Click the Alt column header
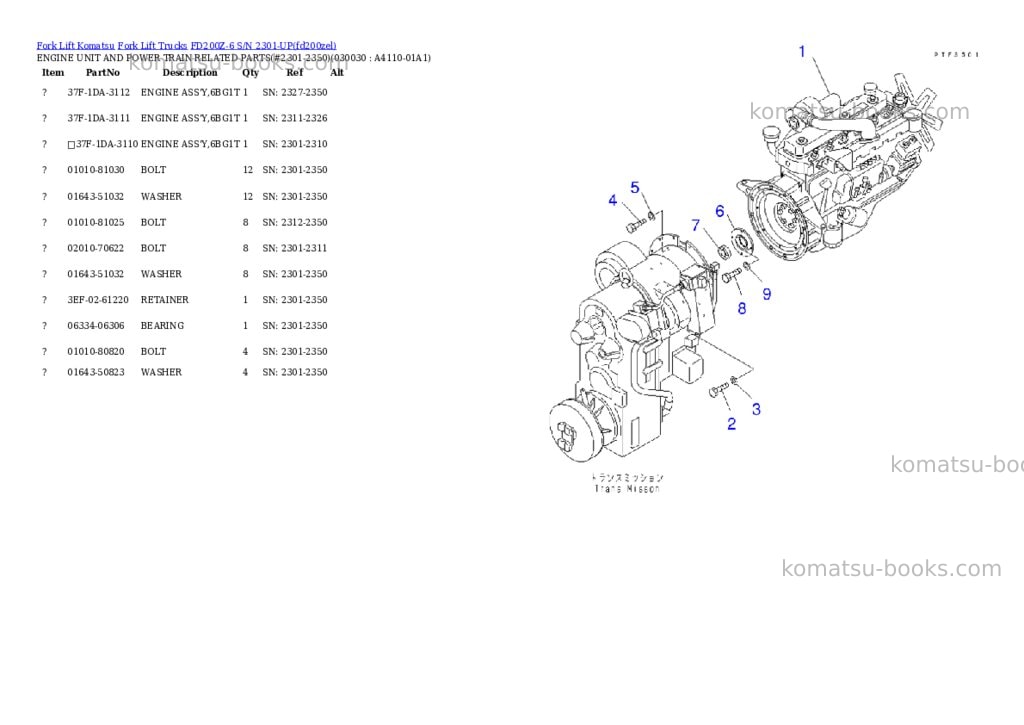1024x725 pixels. tap(337, 72)
